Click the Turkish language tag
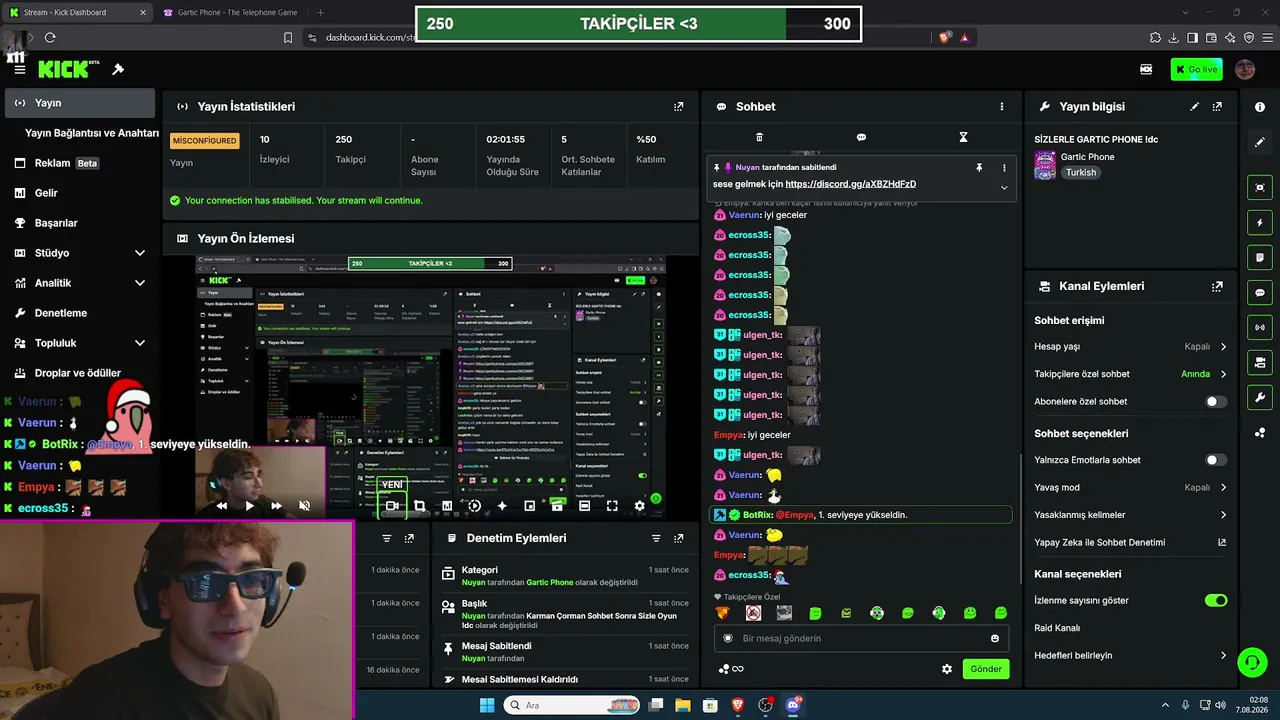The width and height of the screenshot is (1280, 720). (1081, 172)
